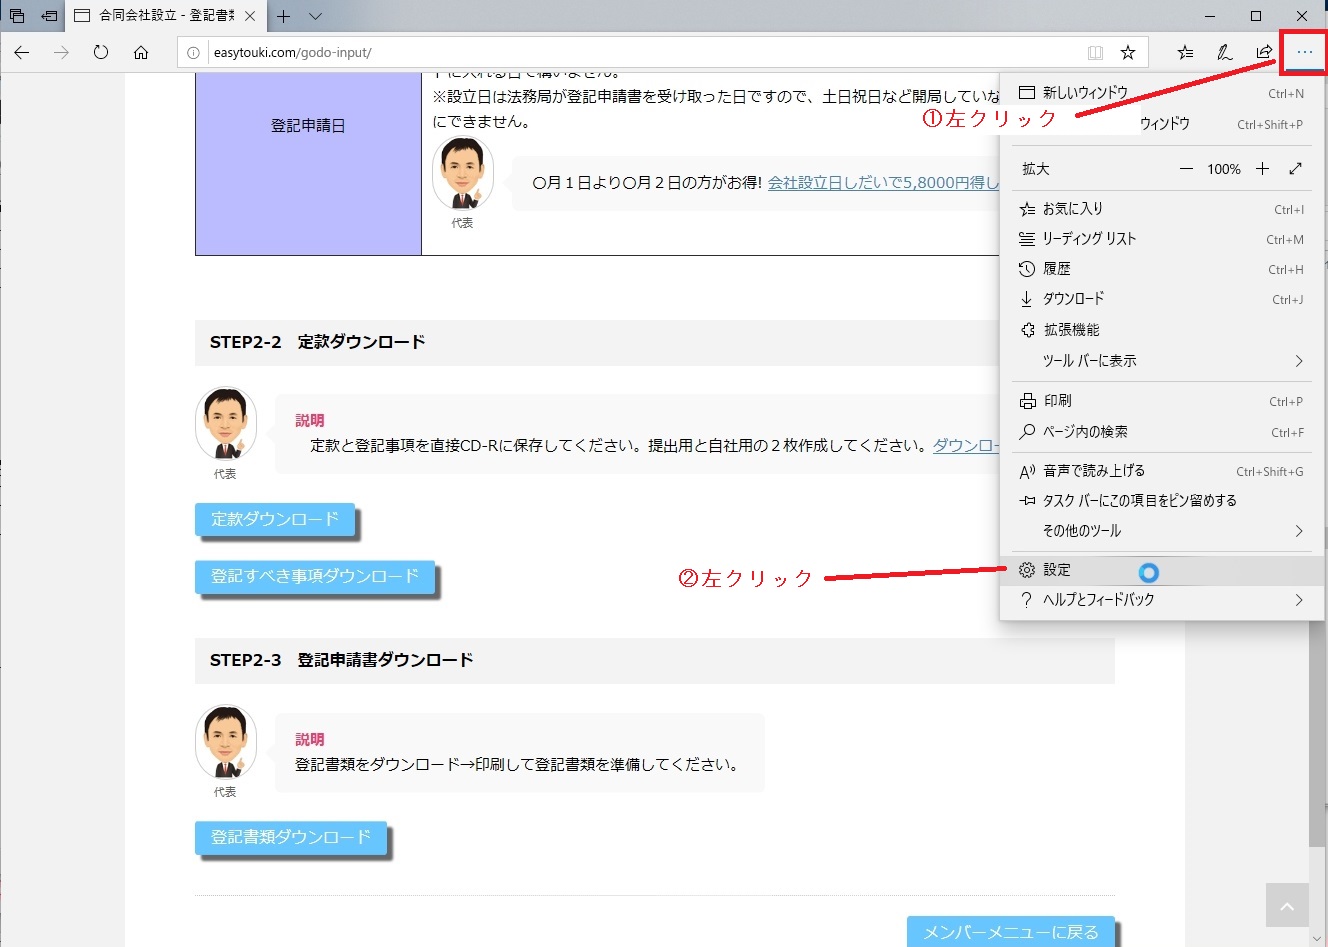
Task: Click the 登記書類ダウンロード button
Action: (x=290, y=837)
